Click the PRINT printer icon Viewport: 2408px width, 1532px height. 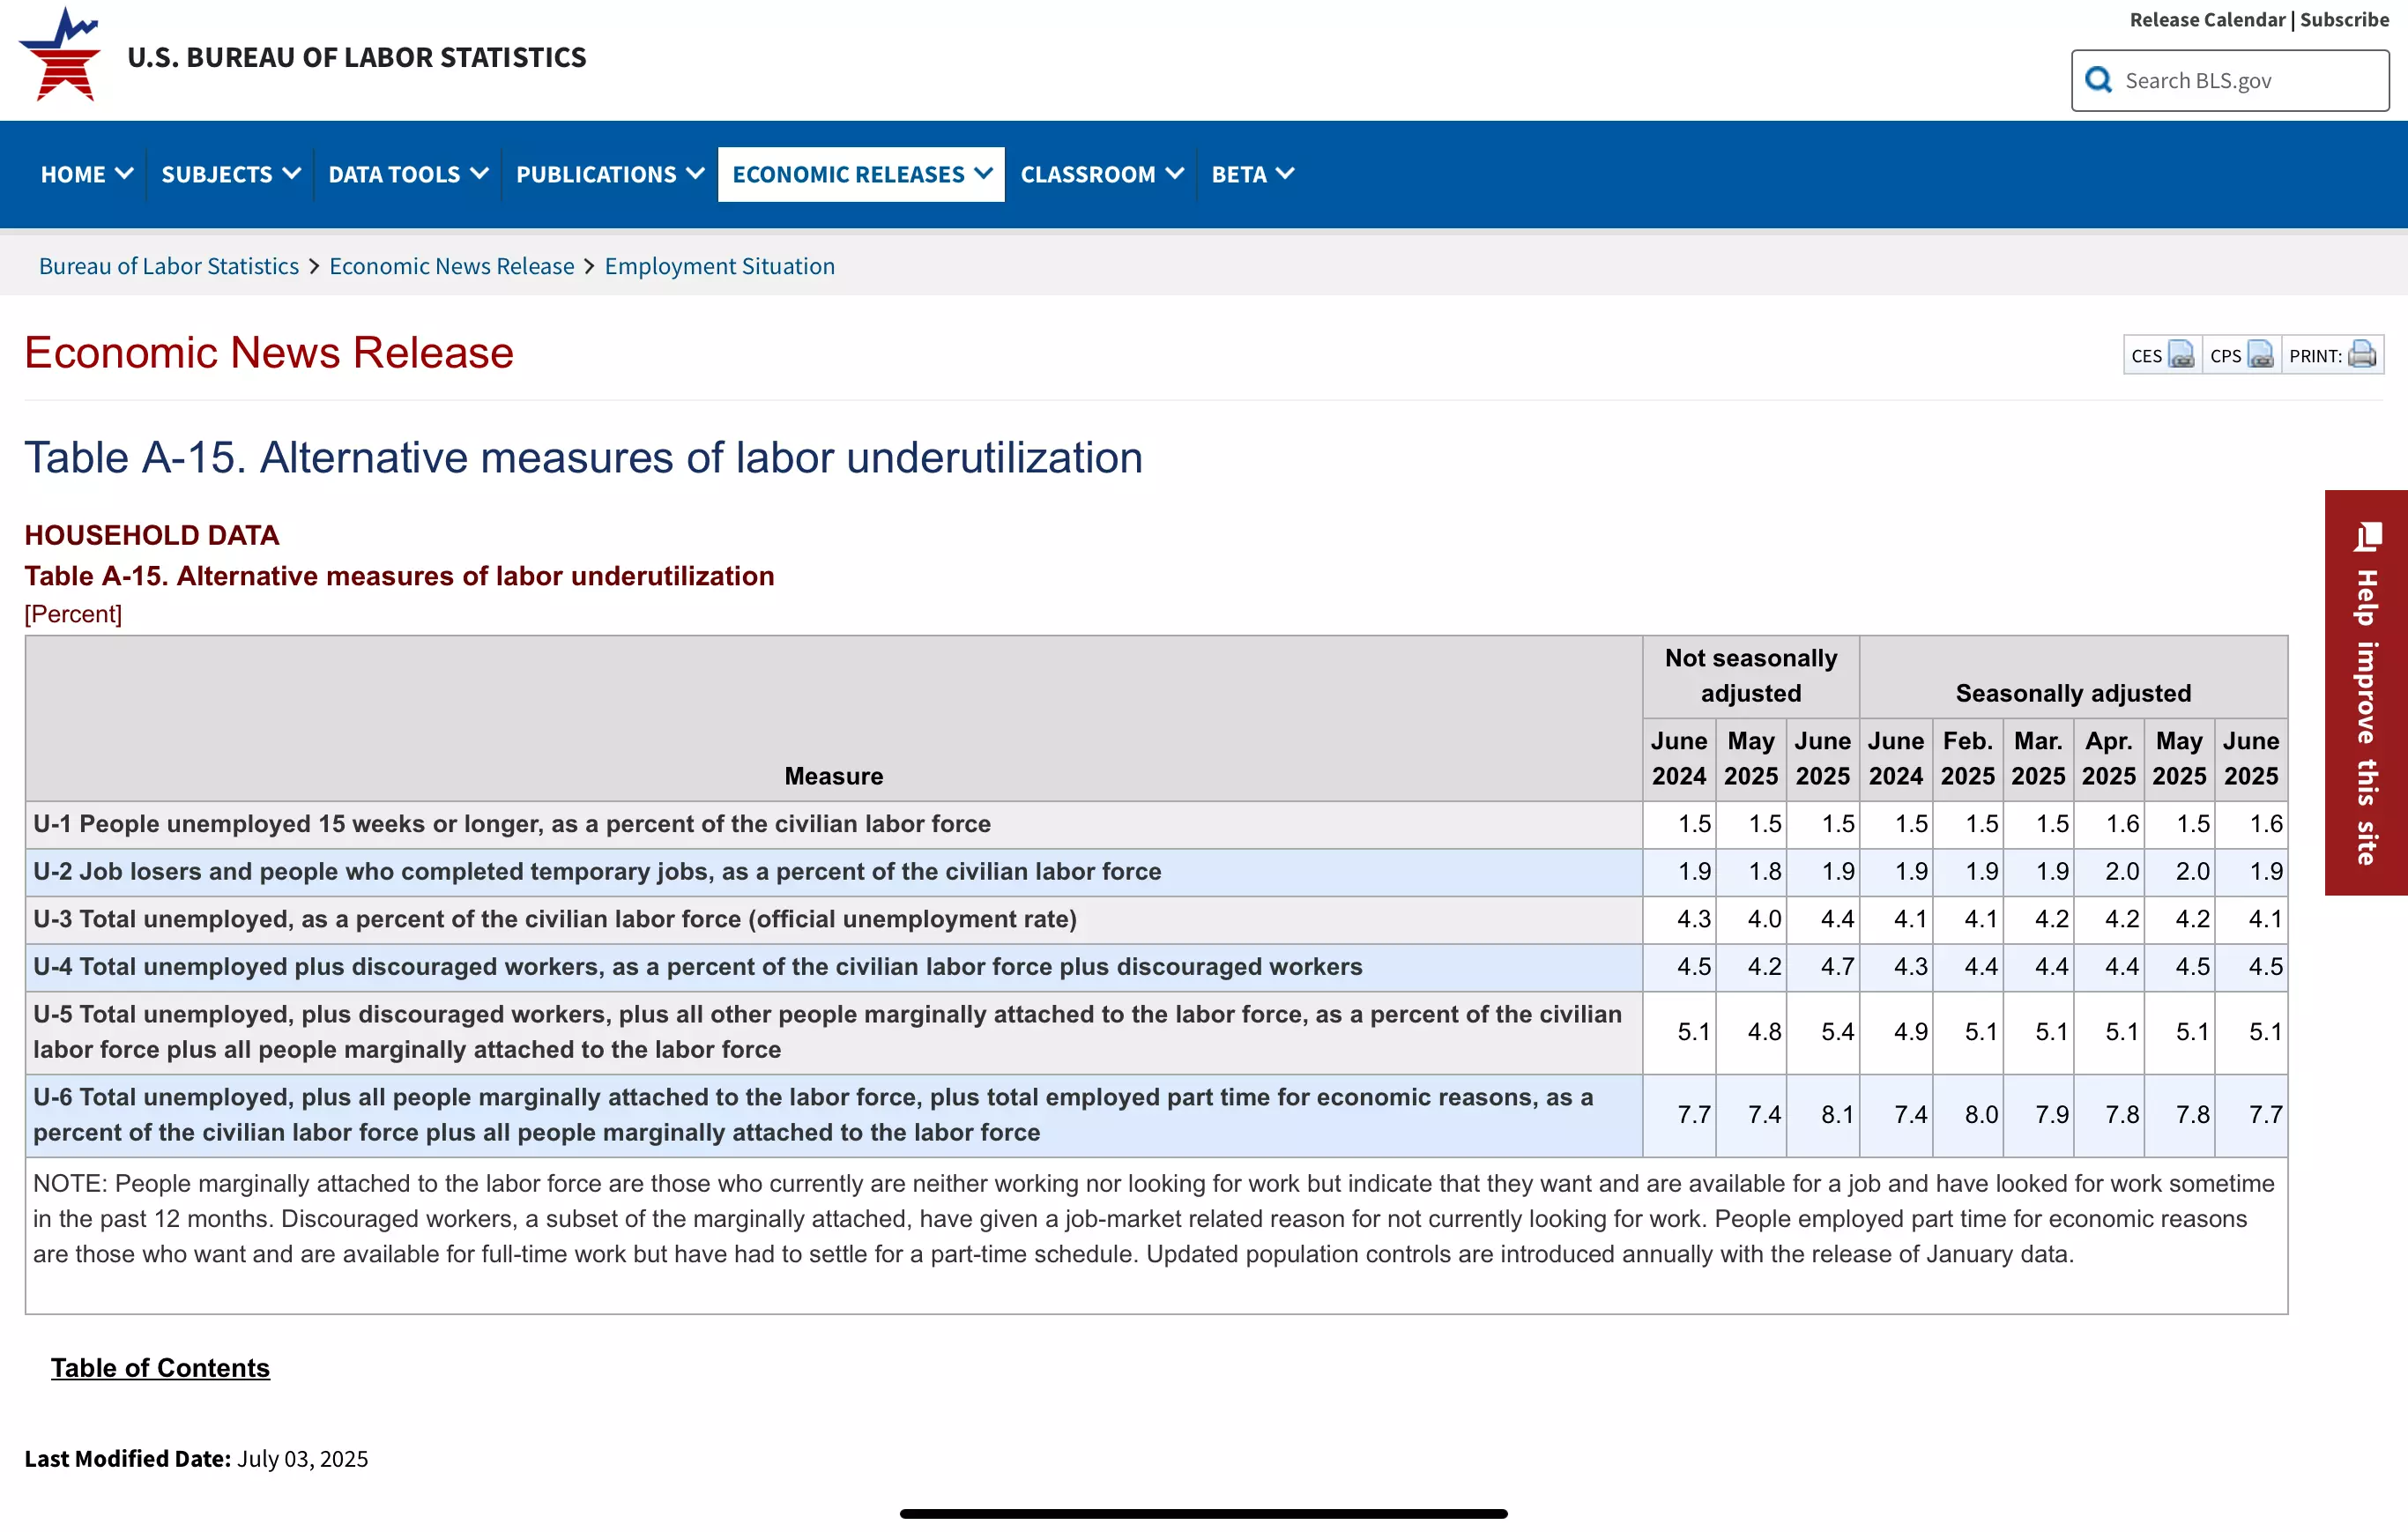(x=2362, y=354)
